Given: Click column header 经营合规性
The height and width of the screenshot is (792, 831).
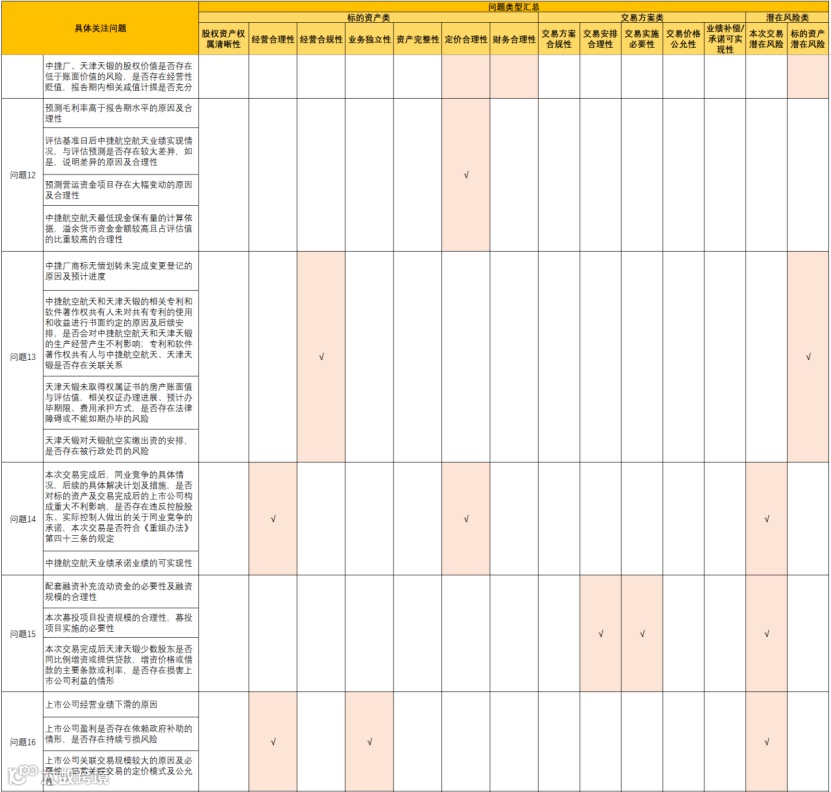Looking at the screenshot, I should tap(321, 39).
